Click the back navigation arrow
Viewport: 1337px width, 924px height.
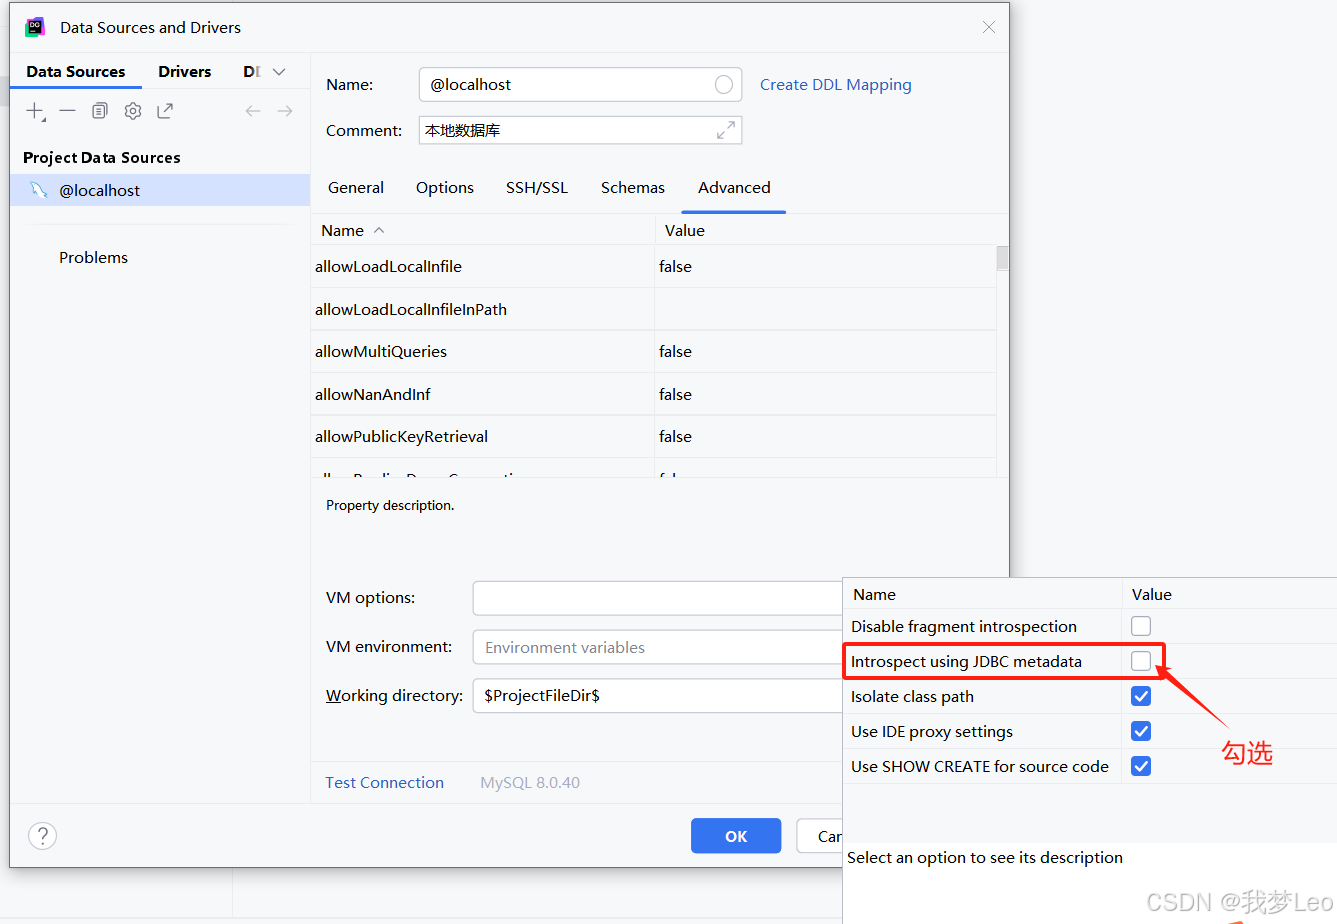coord(253,111)
